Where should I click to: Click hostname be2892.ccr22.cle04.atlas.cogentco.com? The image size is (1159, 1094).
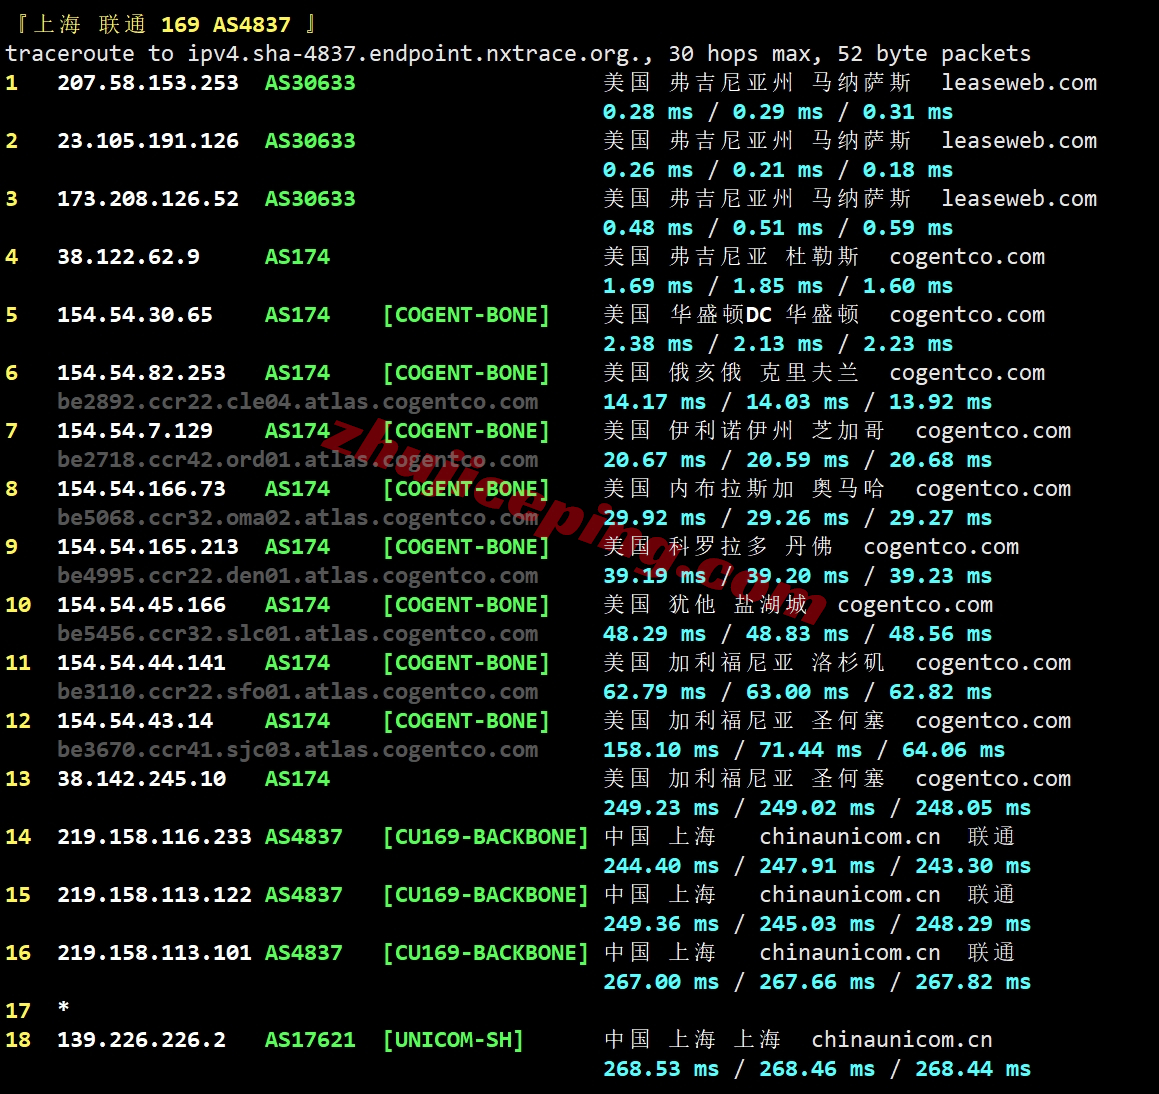click(x=298, y=402)
